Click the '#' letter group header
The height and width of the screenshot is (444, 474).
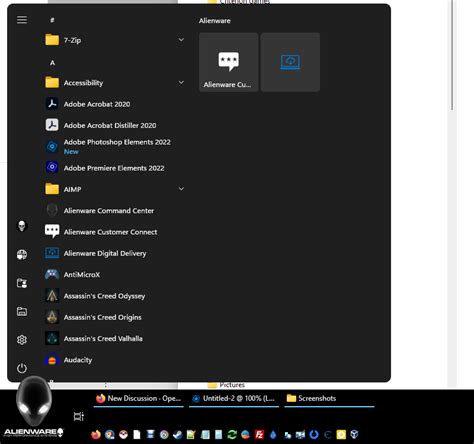[52, 20]
